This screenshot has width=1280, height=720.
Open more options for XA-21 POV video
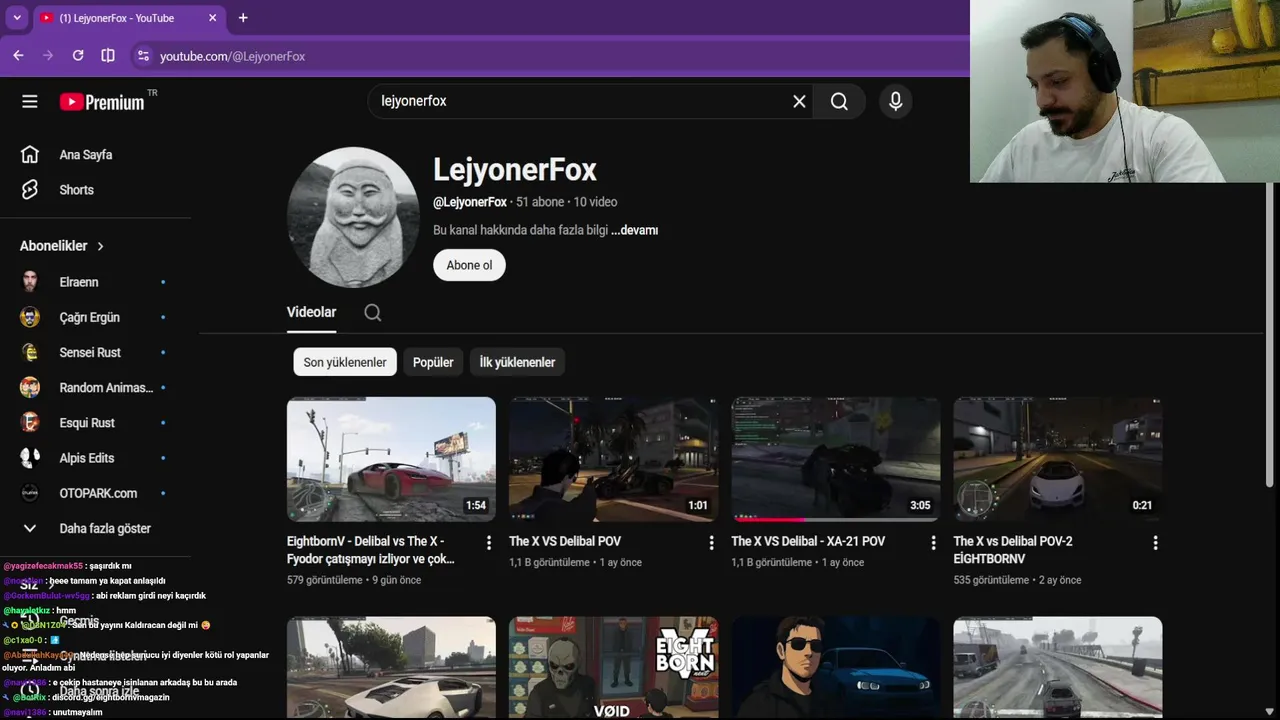[x=933, y=542]
